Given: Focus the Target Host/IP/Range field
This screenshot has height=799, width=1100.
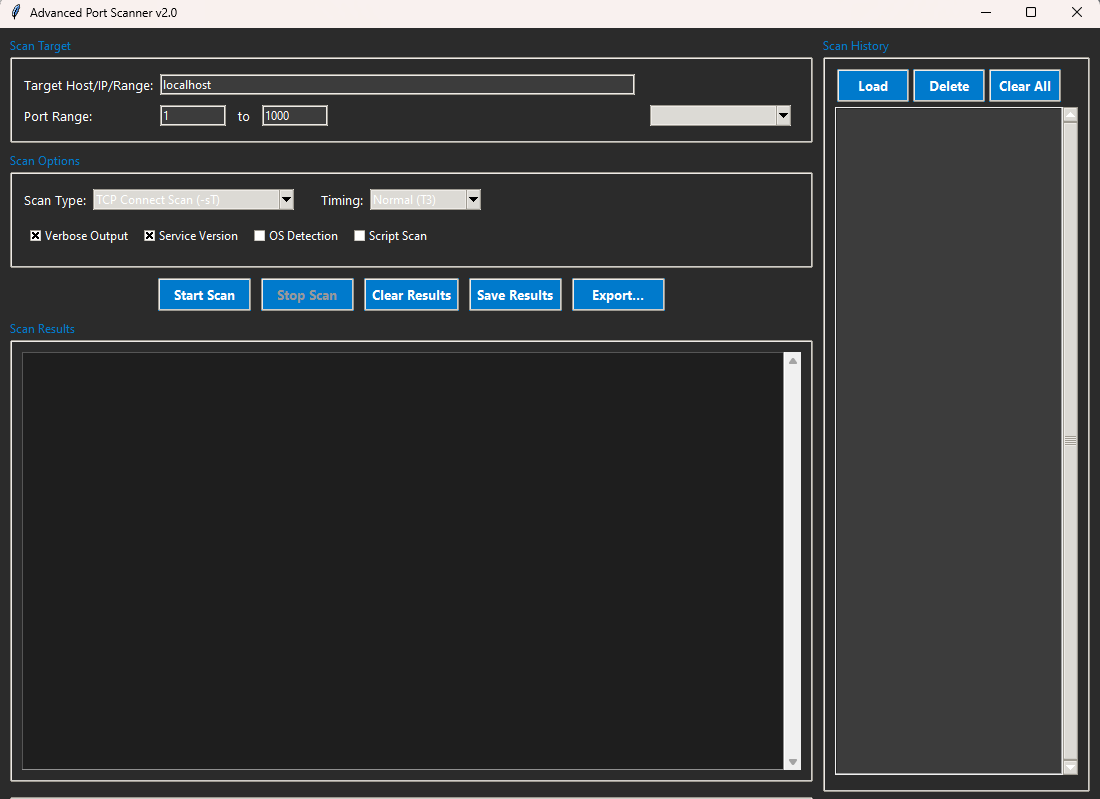Looking at the screenshot, I should (x=397, y=85).
